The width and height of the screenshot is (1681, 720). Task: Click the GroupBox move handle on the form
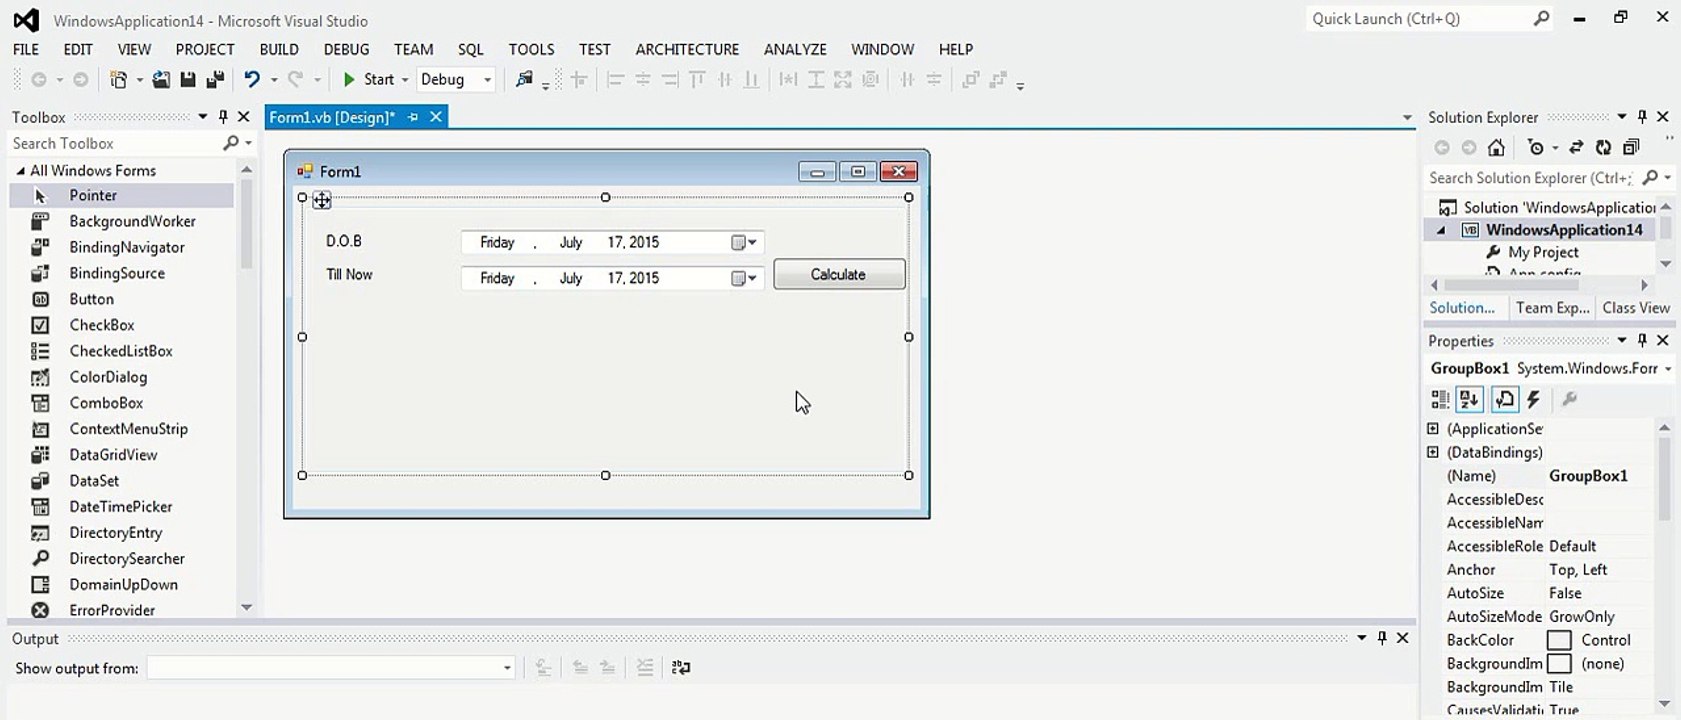pos(322,200)
